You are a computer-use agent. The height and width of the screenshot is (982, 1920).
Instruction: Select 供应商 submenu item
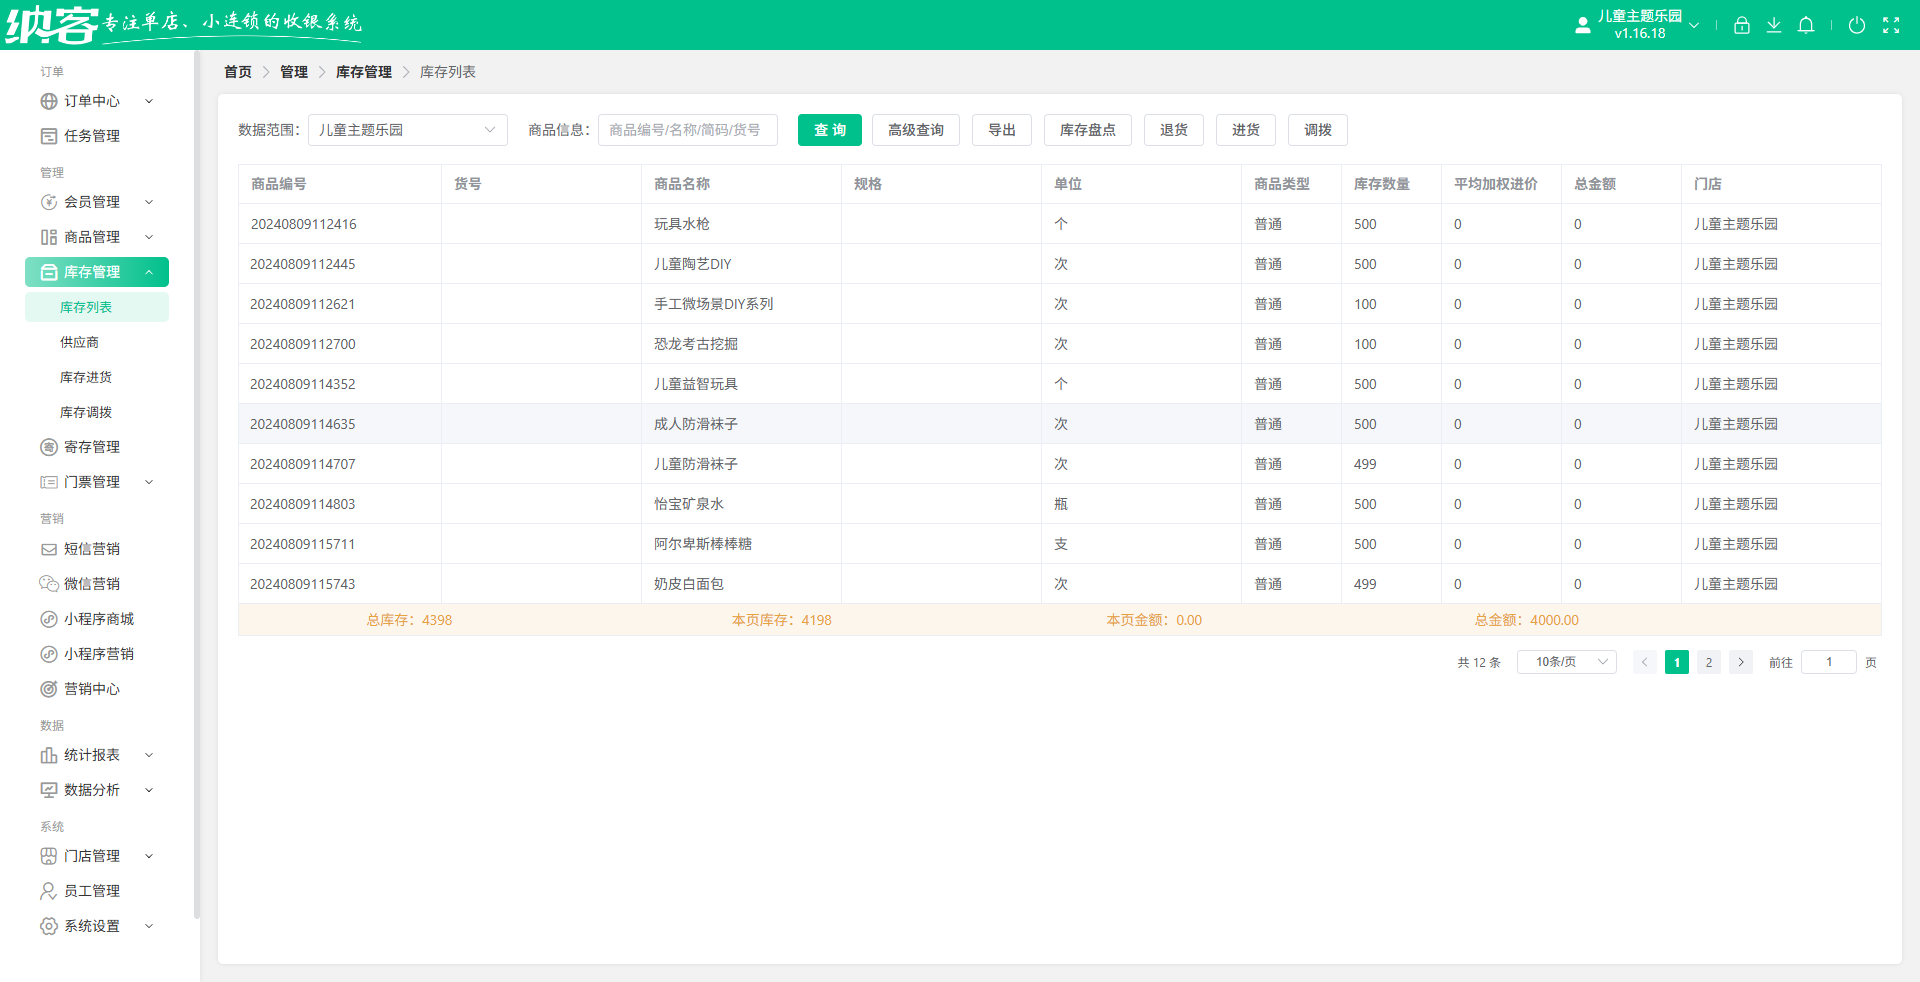tap(79, 342)
